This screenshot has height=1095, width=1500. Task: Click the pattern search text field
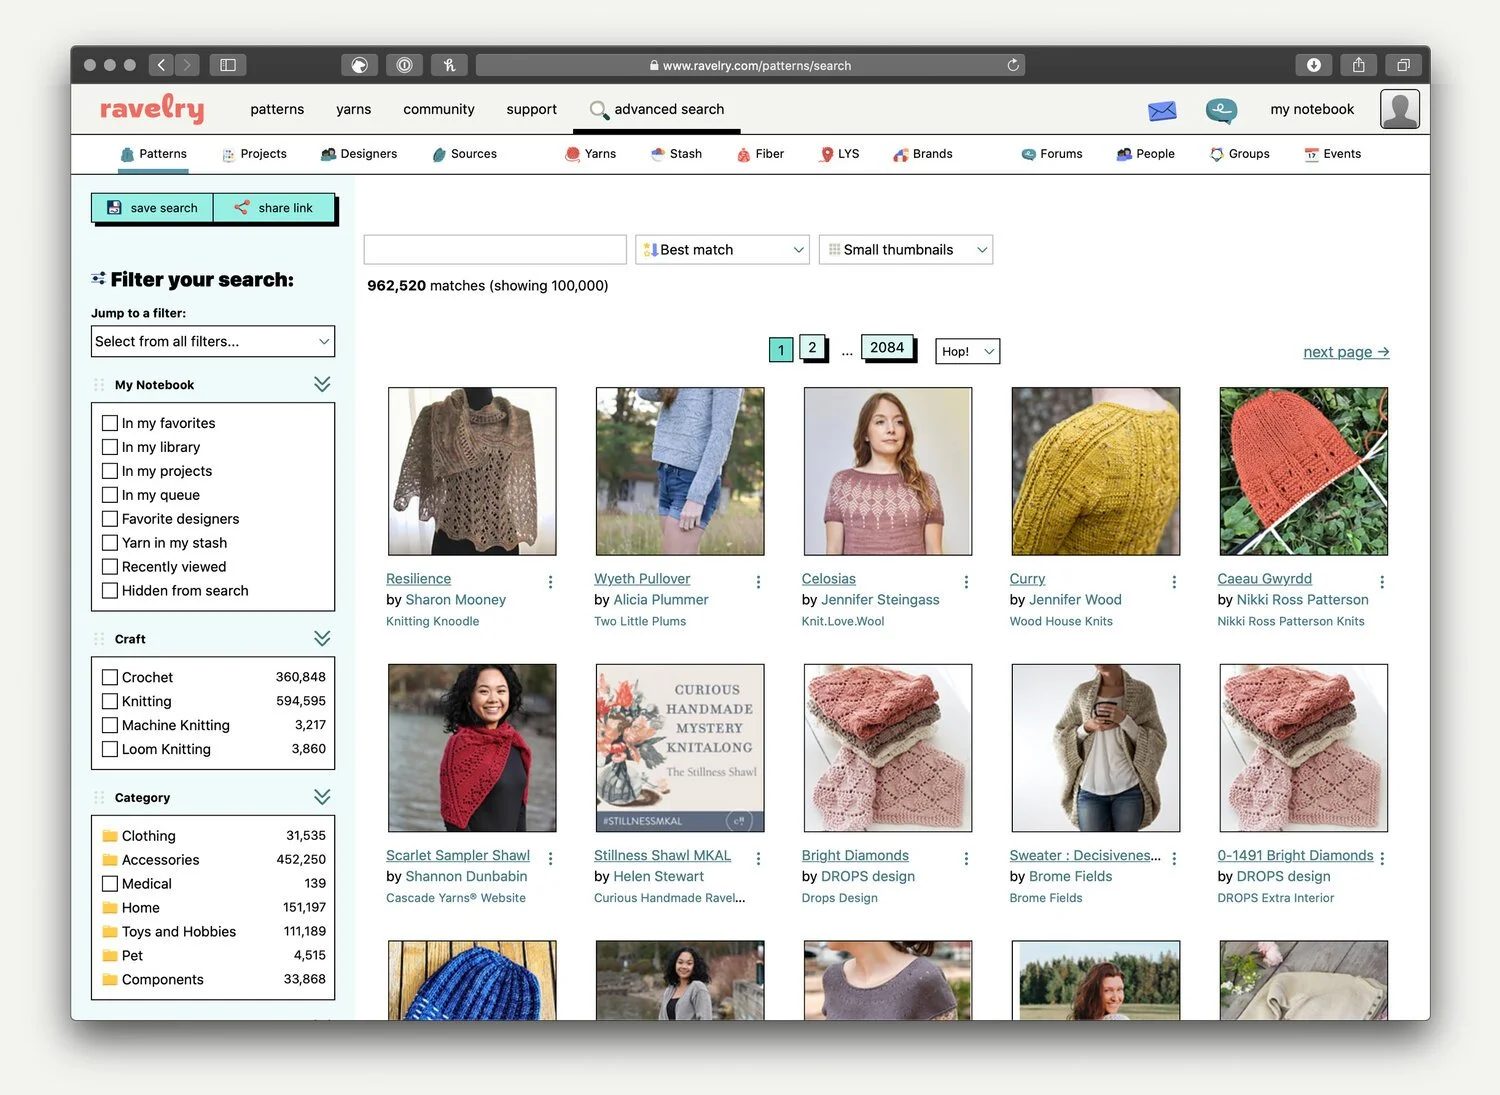tap(495, 250)
